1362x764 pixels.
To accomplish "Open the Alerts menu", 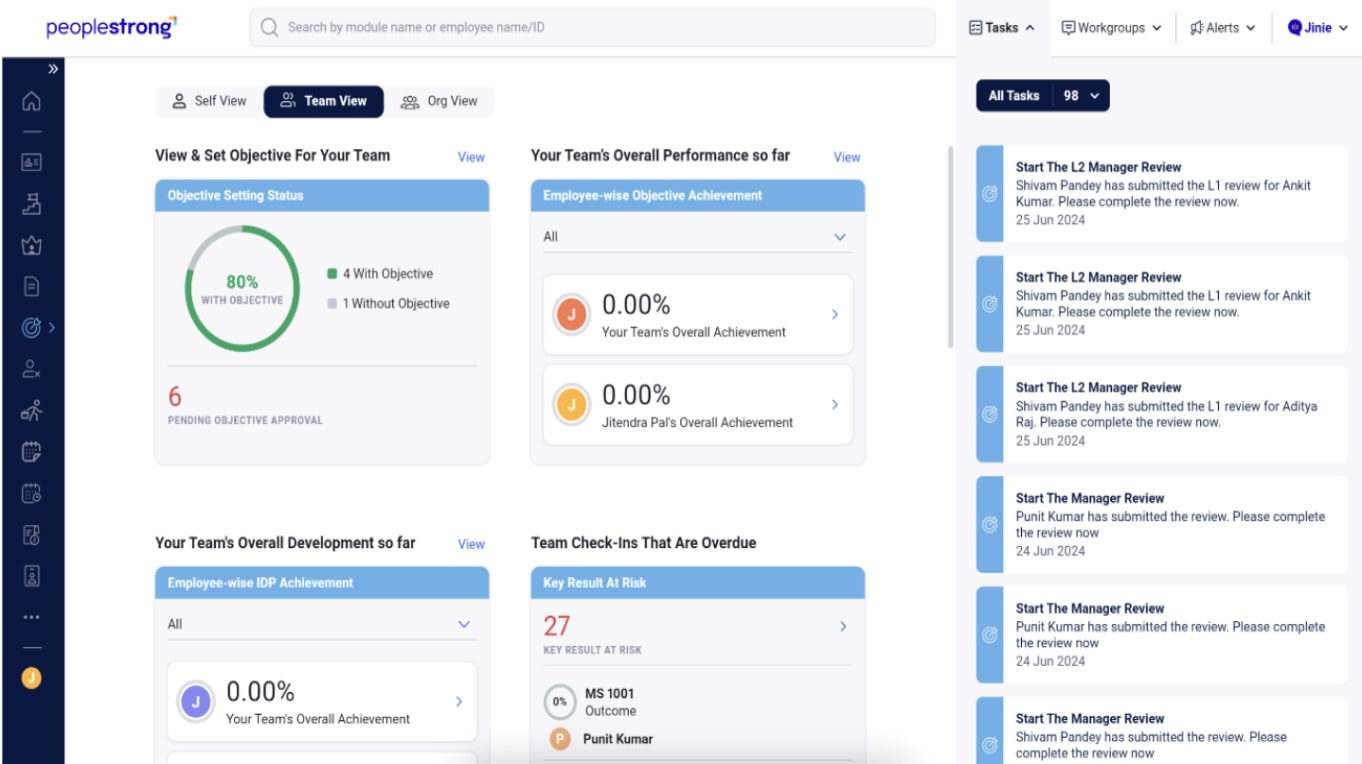I will [x=1222, y=28].
